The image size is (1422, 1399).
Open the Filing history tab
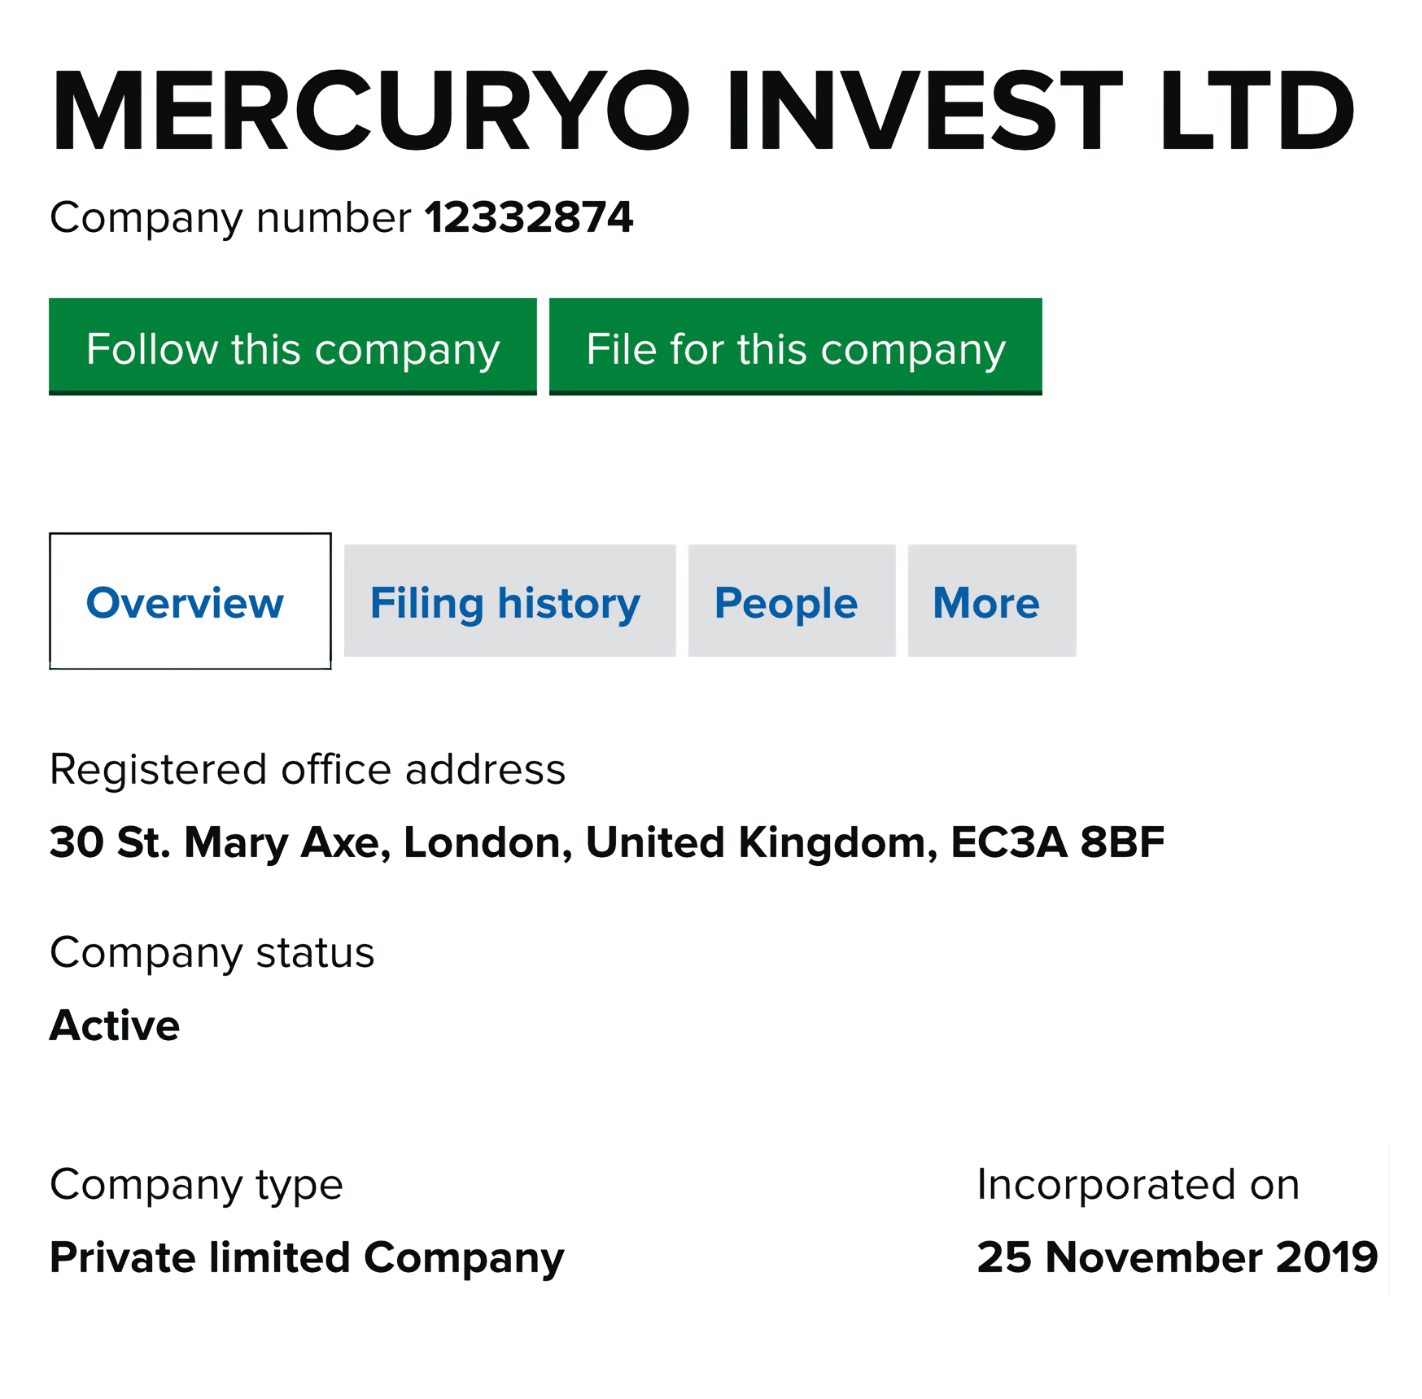(x=509, y=601)
